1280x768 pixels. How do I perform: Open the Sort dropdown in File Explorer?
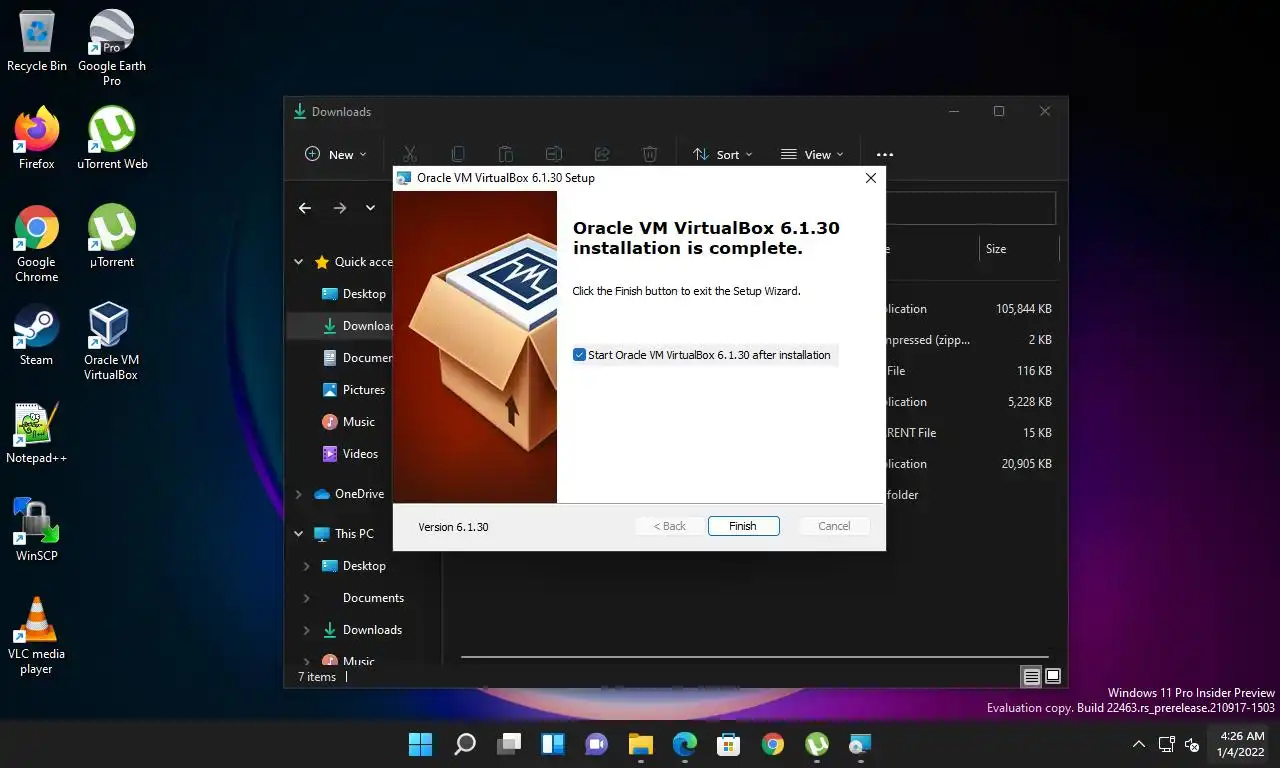tap(722, 155)
